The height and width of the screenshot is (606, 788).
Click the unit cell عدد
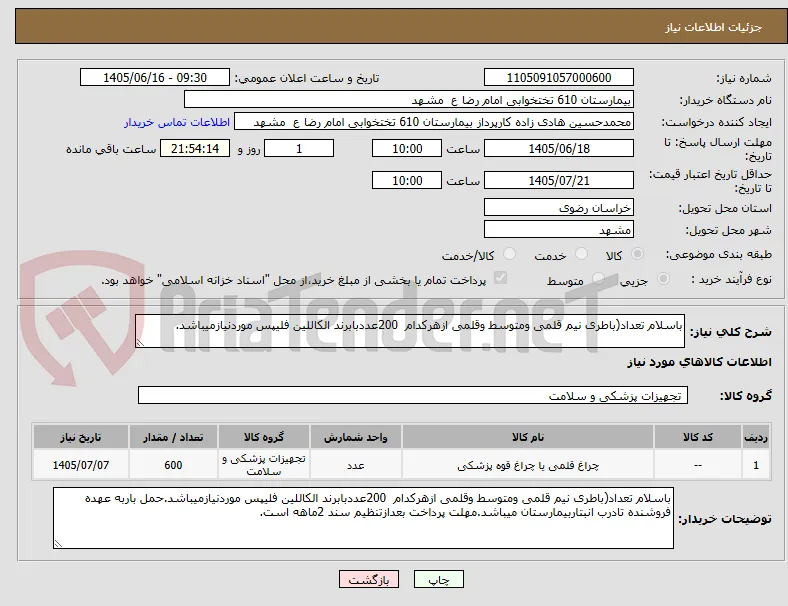click(355, 465)
